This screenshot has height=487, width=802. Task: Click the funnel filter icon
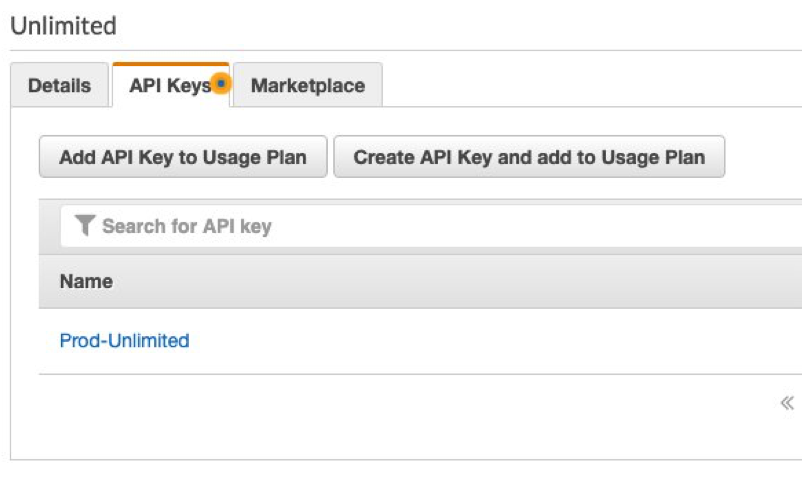[x=86, y=226]
